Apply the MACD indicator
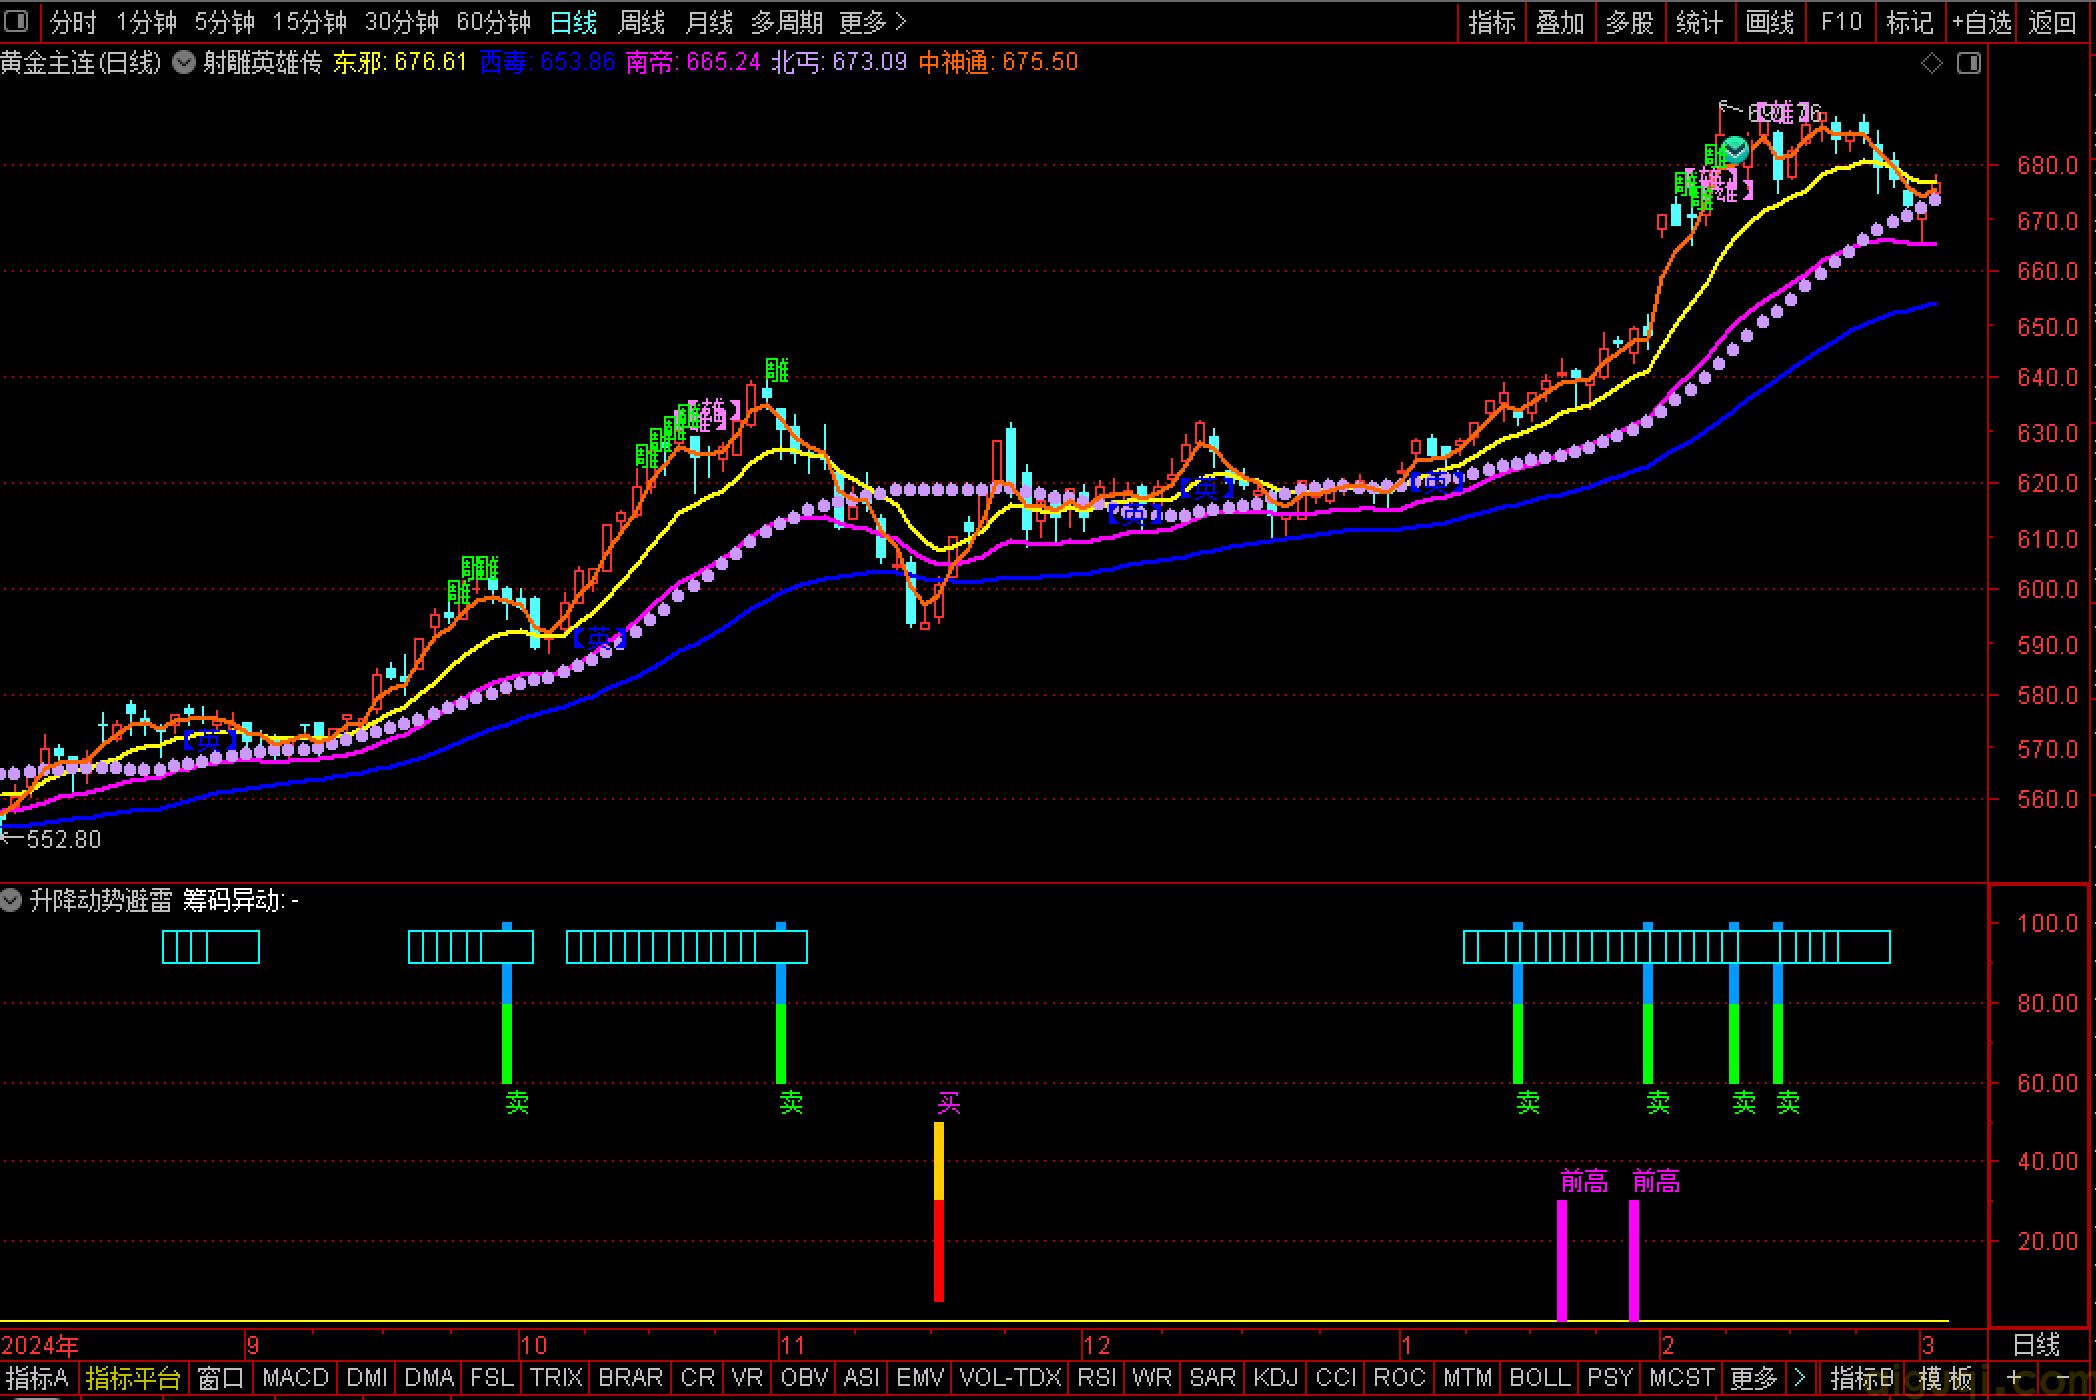2096x1400 pixels. point(295,1378)
